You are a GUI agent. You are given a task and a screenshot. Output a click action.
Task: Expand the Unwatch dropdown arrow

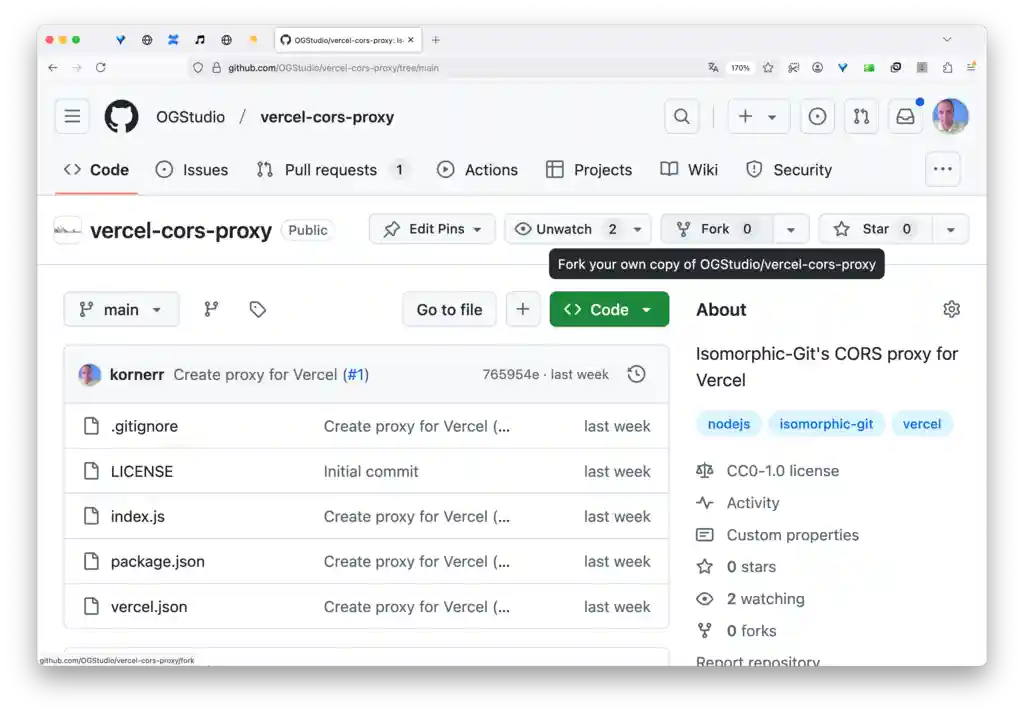click(637, 229)
